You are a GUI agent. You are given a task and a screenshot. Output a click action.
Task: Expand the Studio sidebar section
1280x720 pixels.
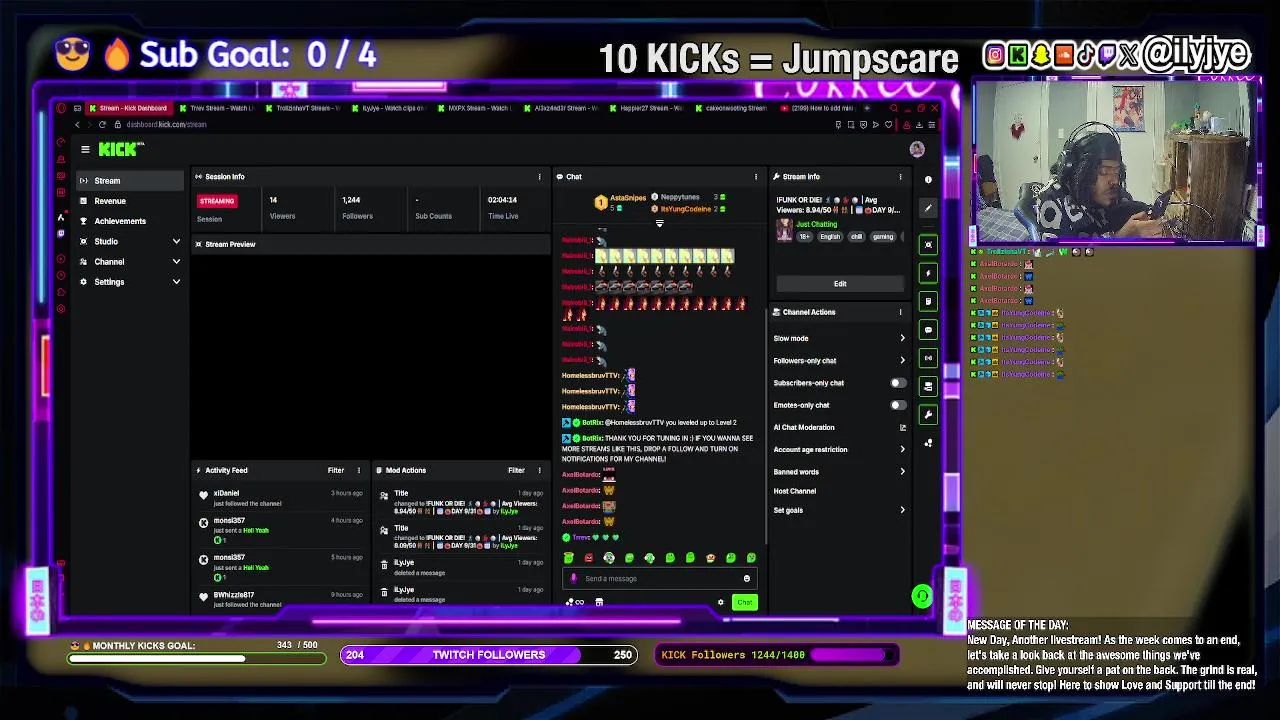(x=131, y=241)
